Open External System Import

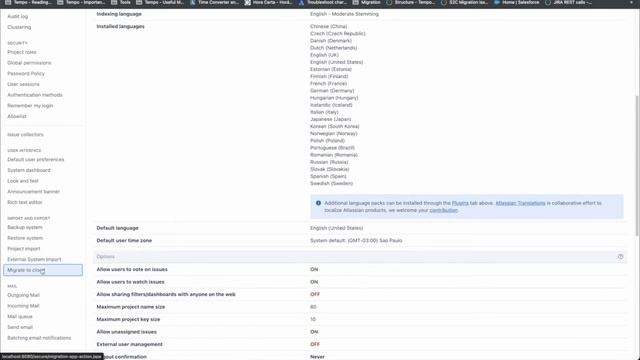click(34, 260)
